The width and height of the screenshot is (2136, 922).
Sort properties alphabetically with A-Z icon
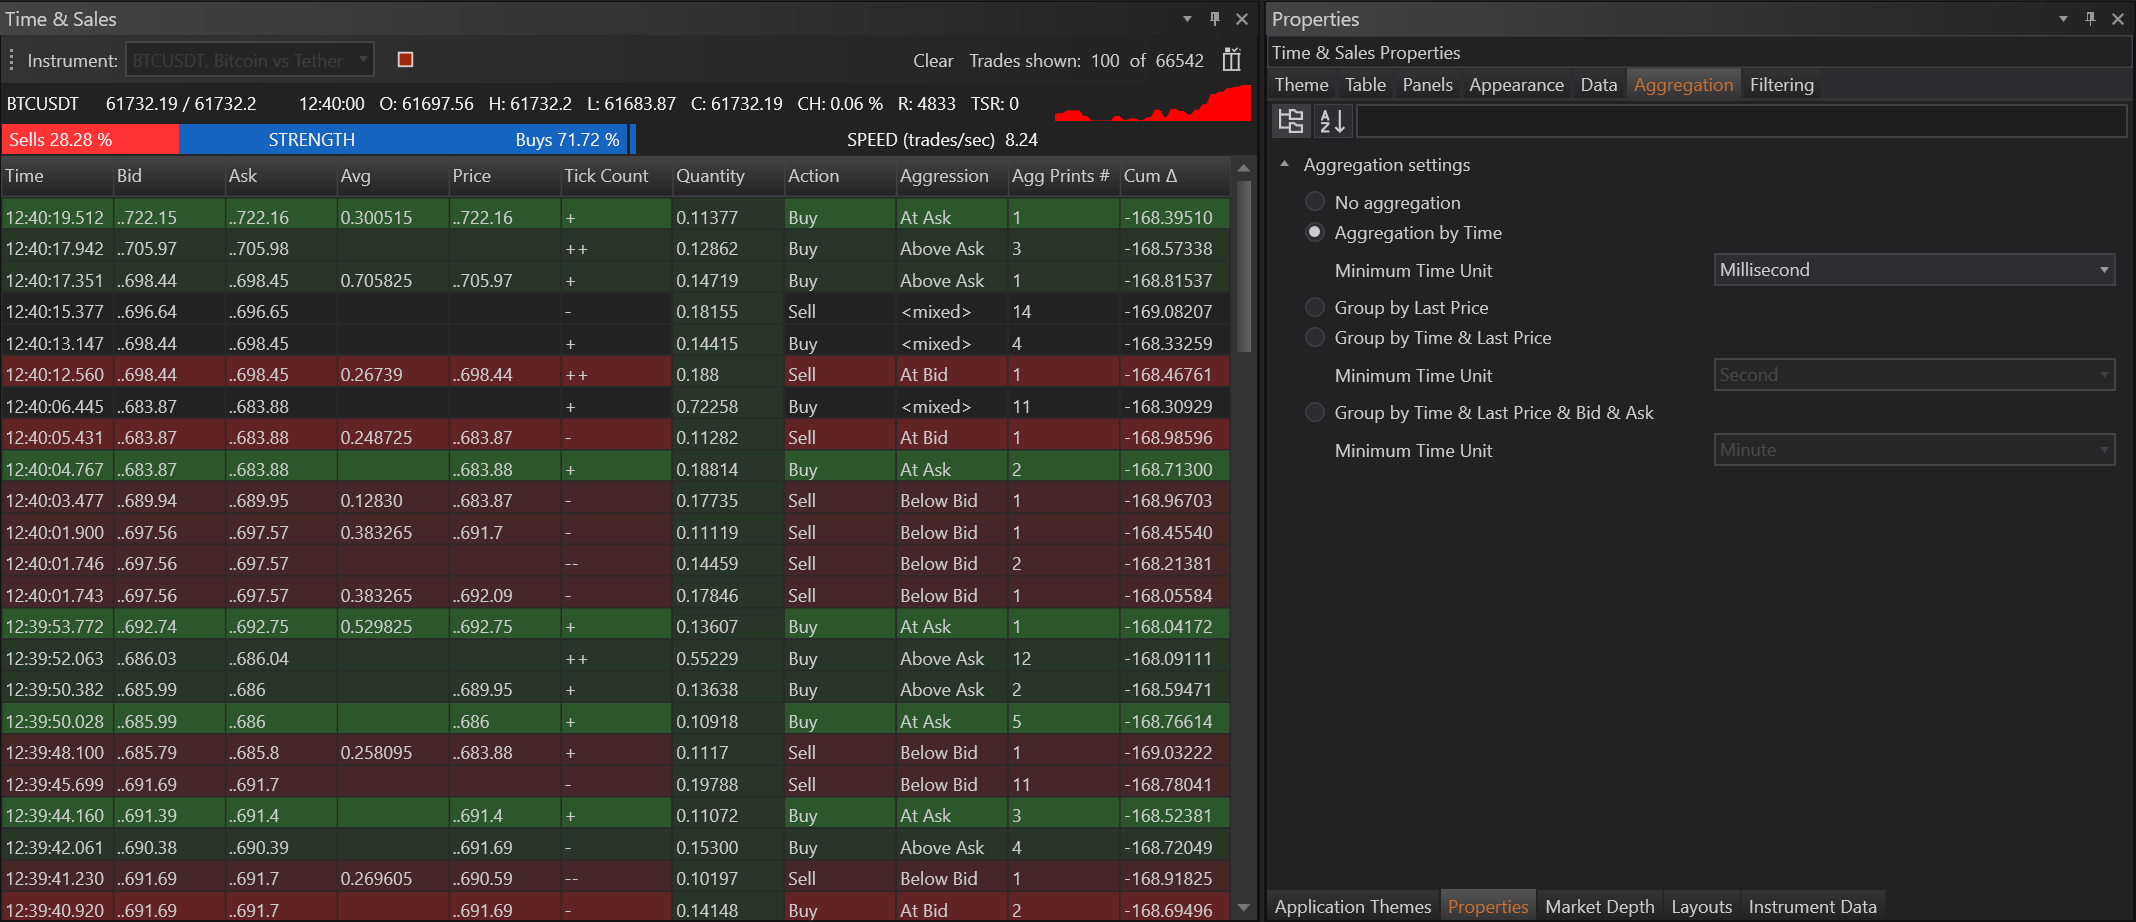(x=1332, y=121)
